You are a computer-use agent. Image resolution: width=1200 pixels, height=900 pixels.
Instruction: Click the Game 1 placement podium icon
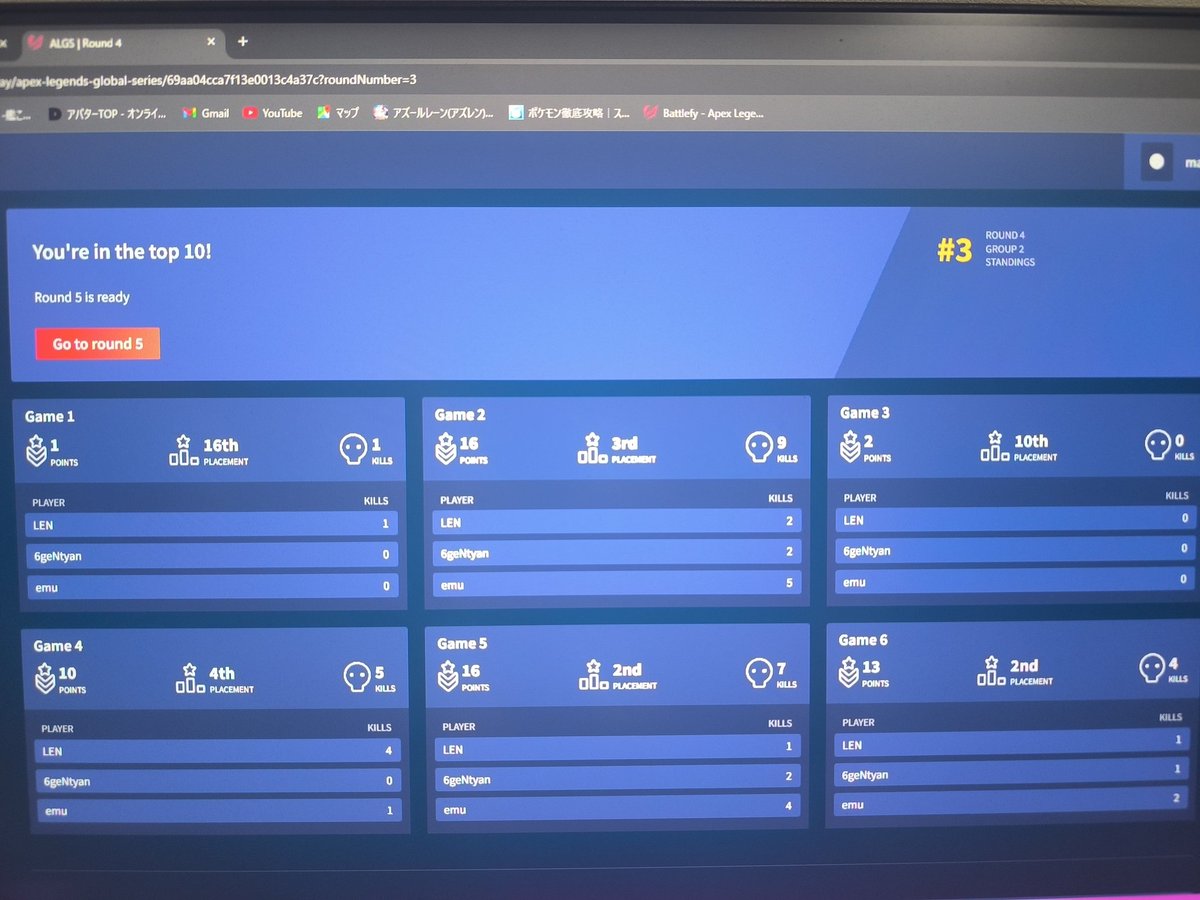click(x=184, y=450)
